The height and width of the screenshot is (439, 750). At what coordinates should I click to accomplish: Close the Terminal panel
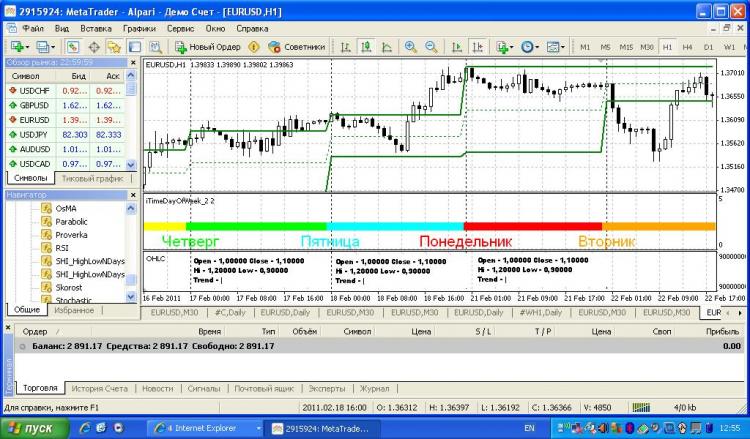(x=8, y=328)
